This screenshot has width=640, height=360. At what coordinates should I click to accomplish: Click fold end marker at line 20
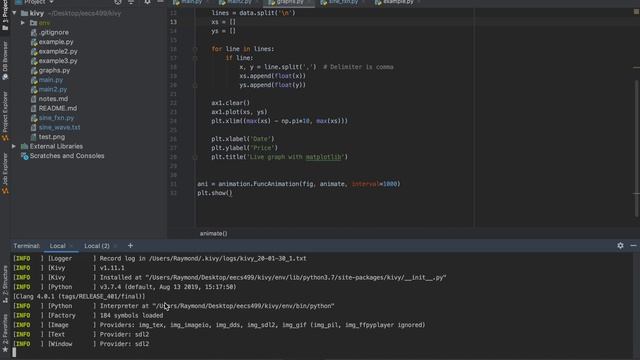click(x=195, y=85)
